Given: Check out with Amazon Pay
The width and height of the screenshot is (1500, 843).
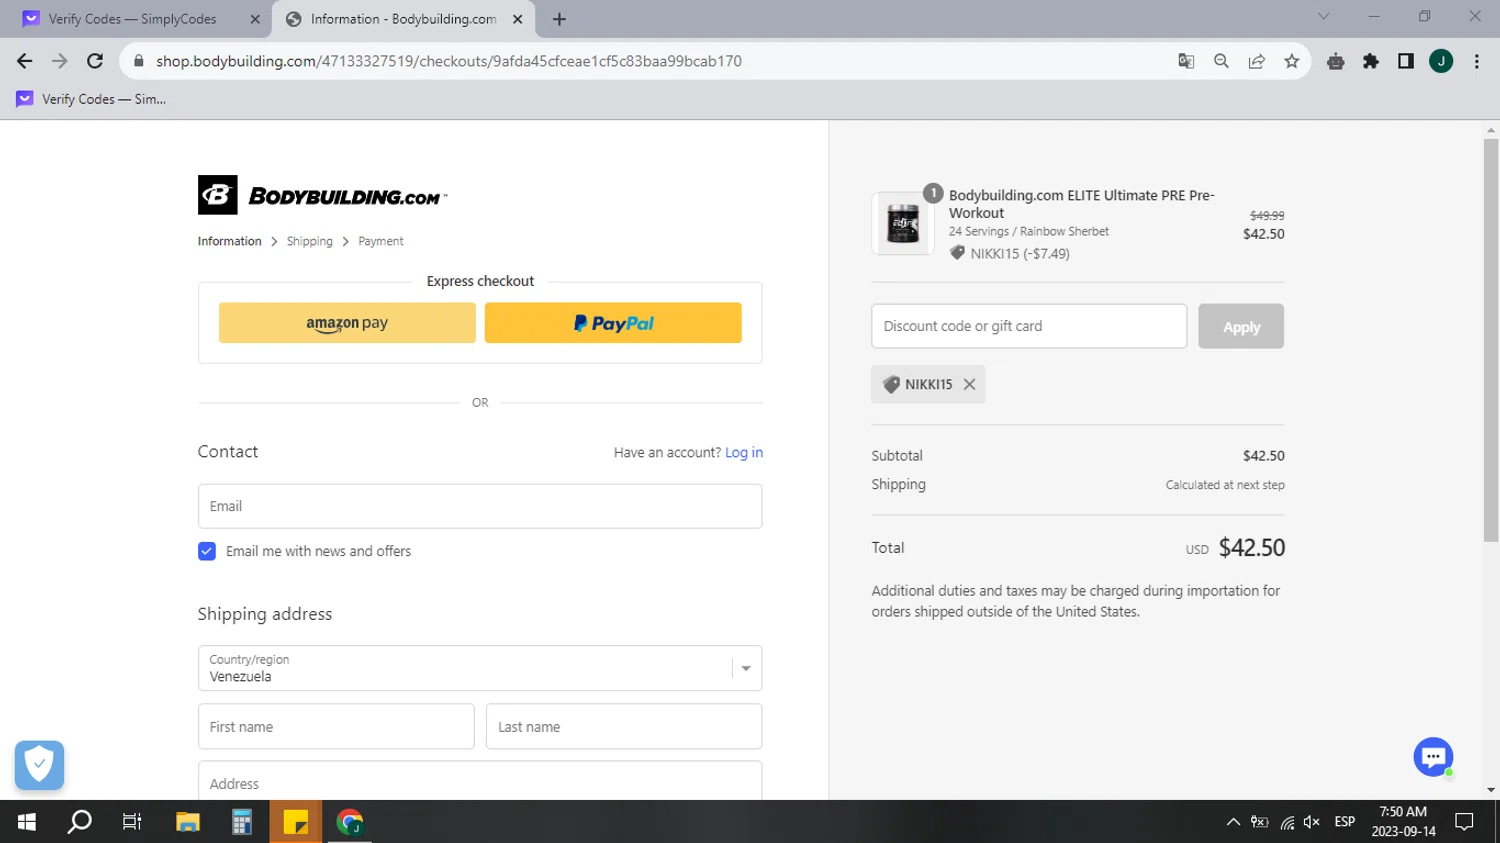Looking at the screenshot, I should pyautogui.click(x=347, y=323).
